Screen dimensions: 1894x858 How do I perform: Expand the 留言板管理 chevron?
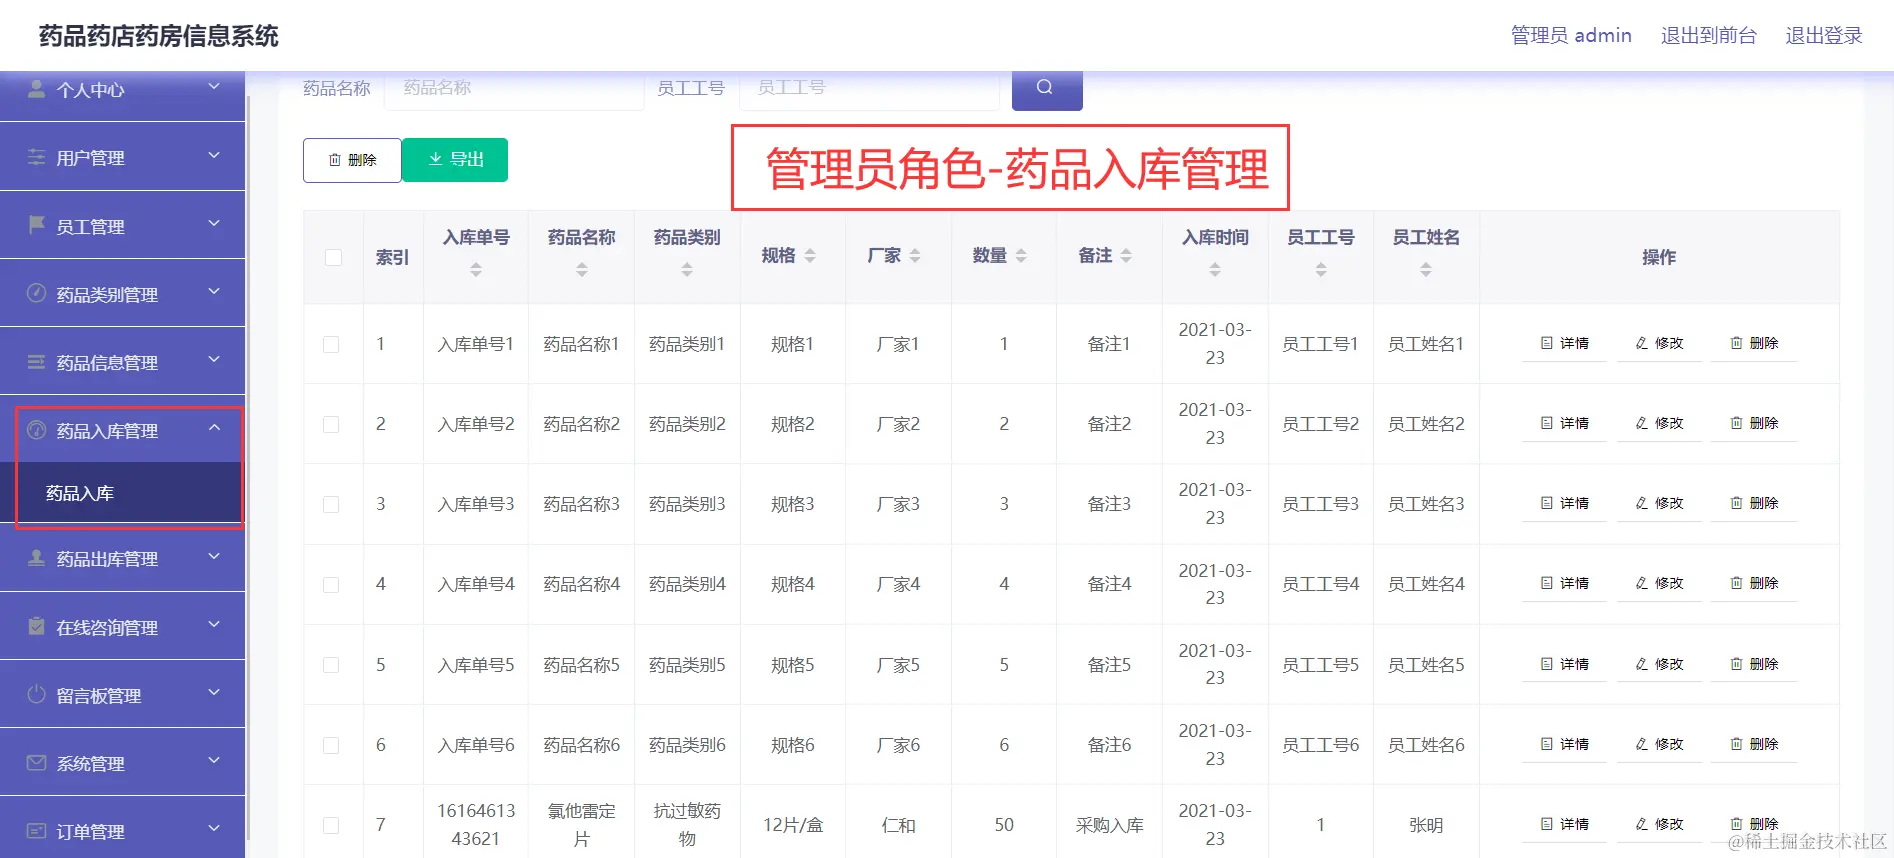(x=214, y=692)
